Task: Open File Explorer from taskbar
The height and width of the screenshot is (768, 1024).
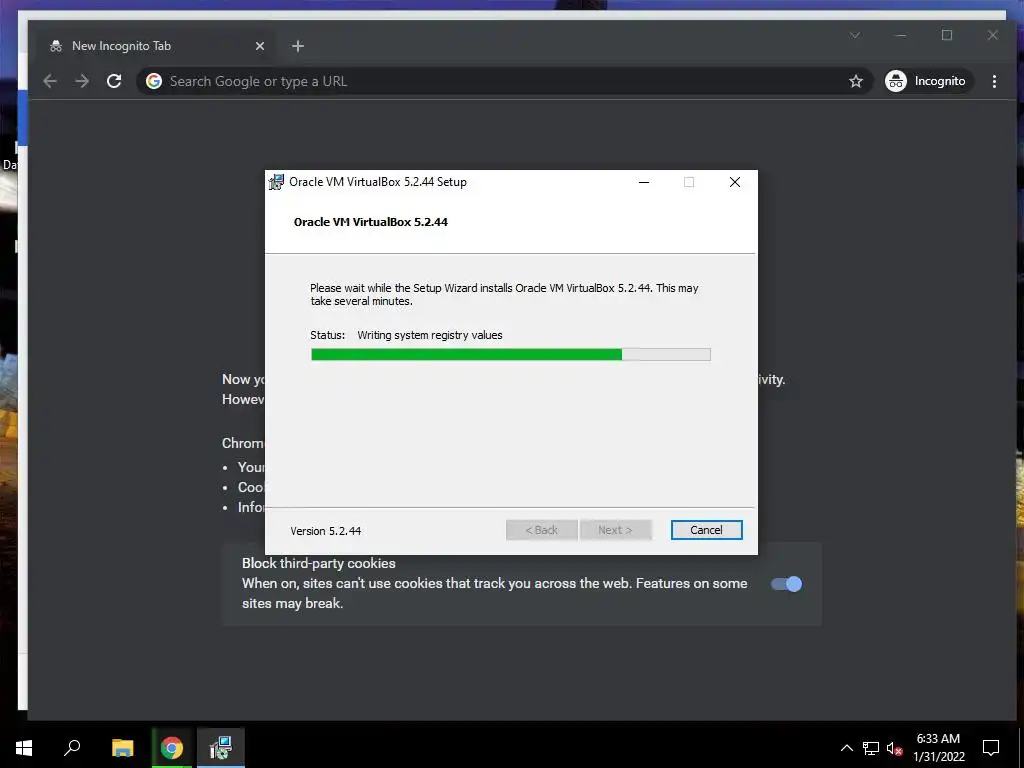Action: (x=122, y=748)
